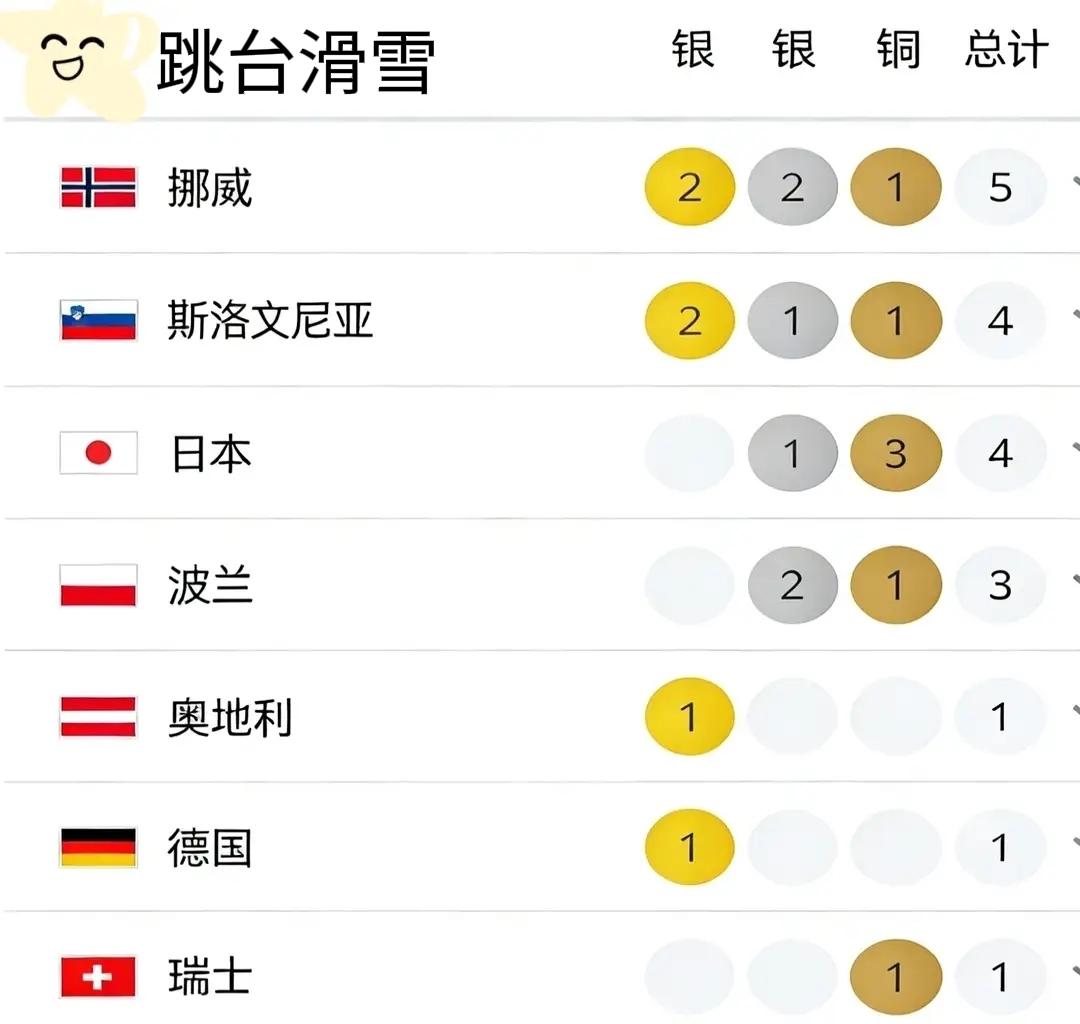Expand the 波兰 row chevron
The image size is (1080, 1024).
pyautogui.click(x=1073, y=581)
